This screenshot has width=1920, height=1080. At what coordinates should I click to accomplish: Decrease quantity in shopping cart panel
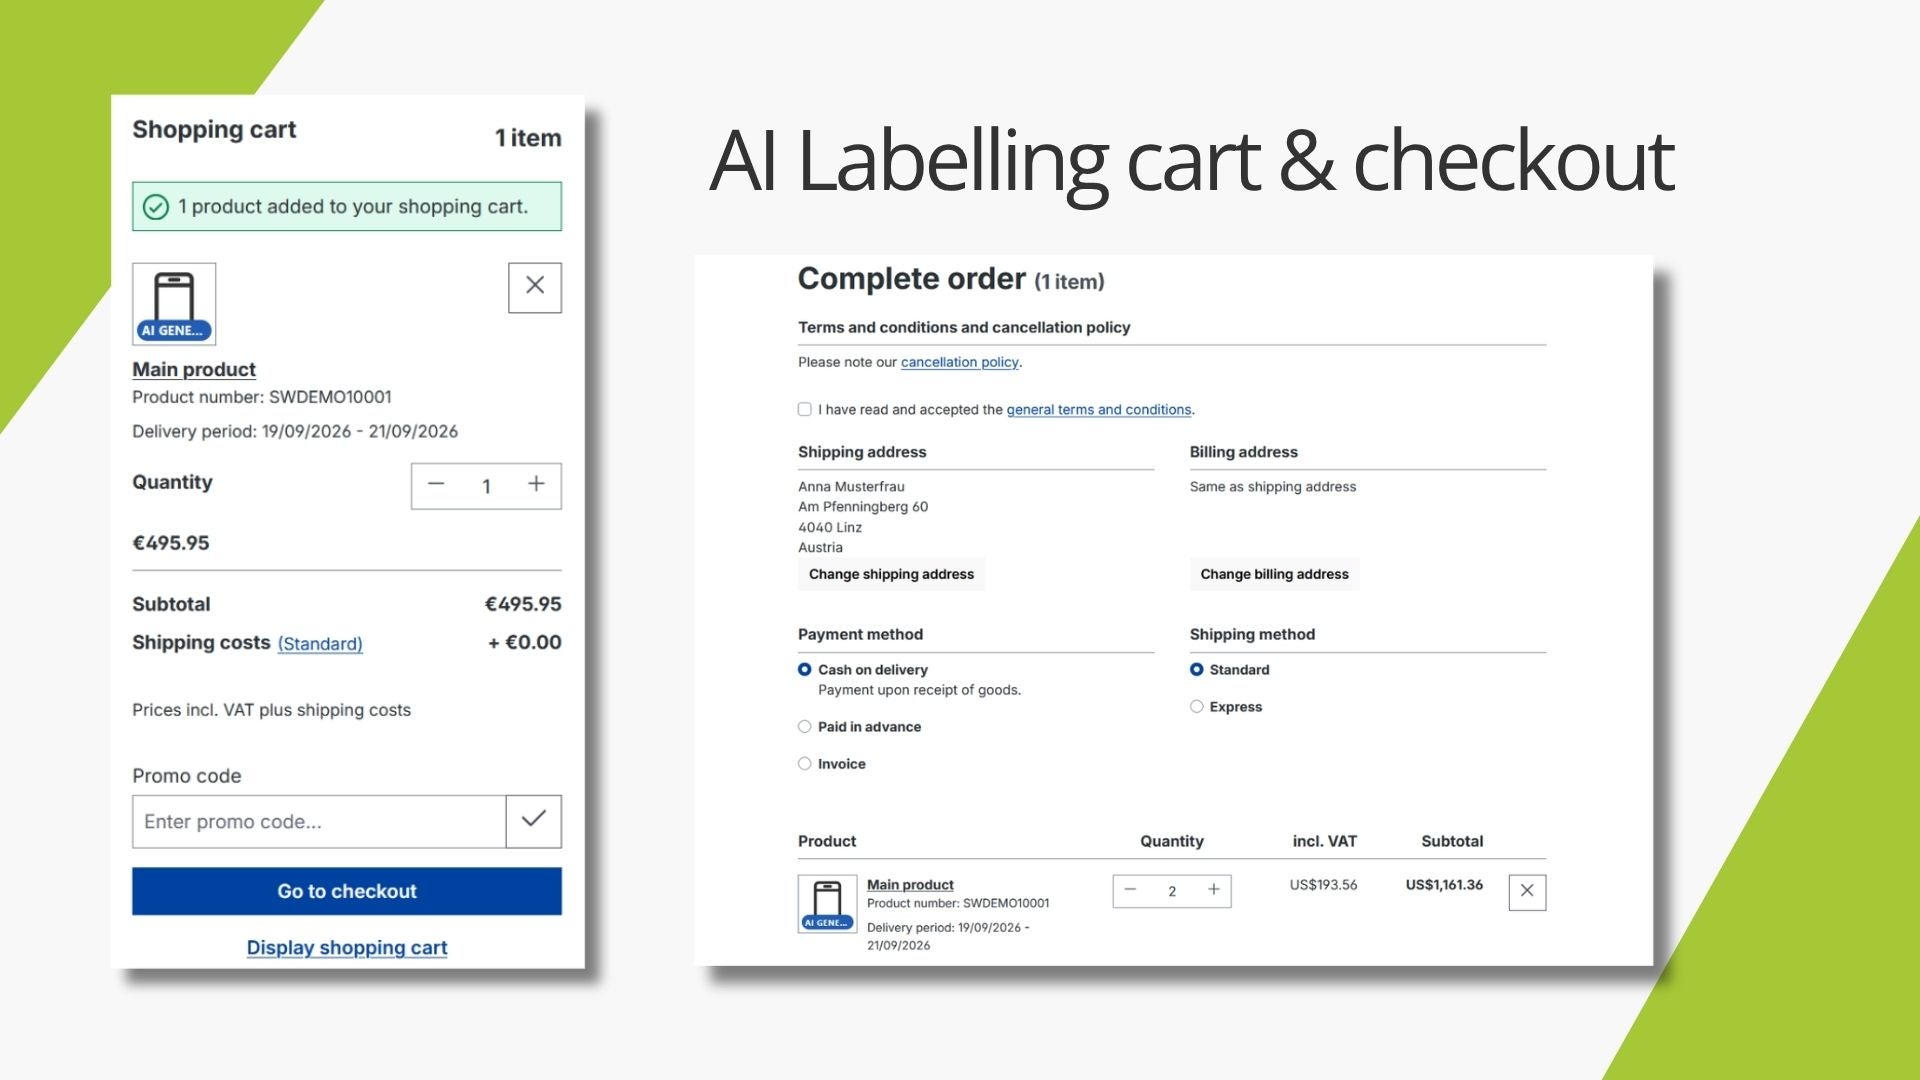coord(436,485)
